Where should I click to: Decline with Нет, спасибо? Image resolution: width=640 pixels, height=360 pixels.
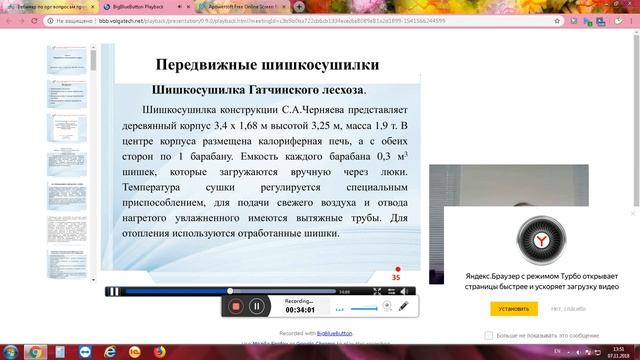click(568, 309)
